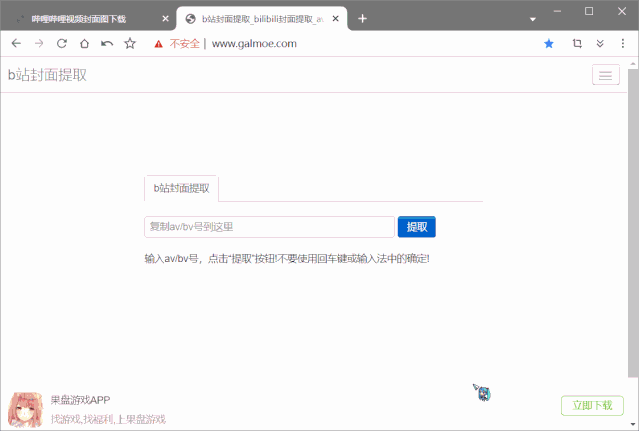
Task: Toggle the hamburger navigation menu
Action: 606,75
